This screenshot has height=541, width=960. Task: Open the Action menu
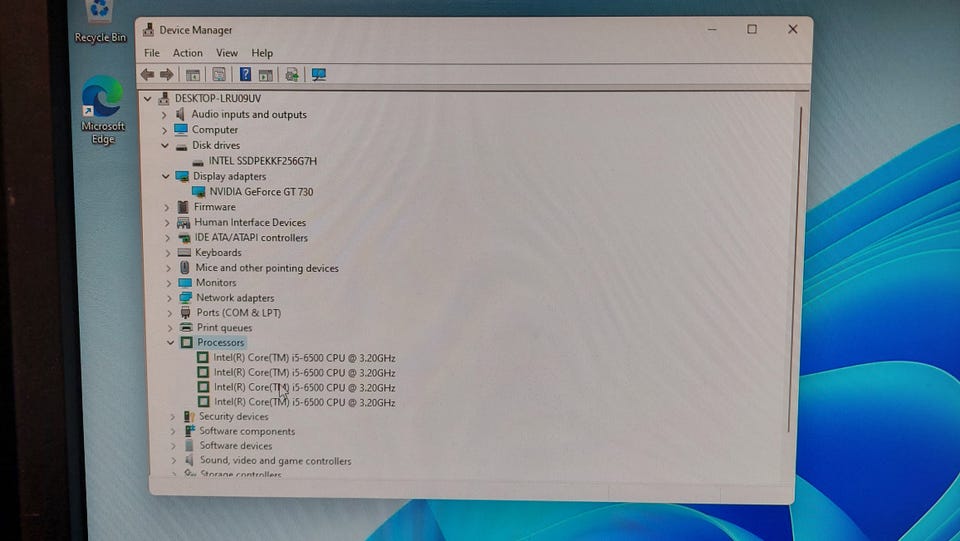click(187, 53)
